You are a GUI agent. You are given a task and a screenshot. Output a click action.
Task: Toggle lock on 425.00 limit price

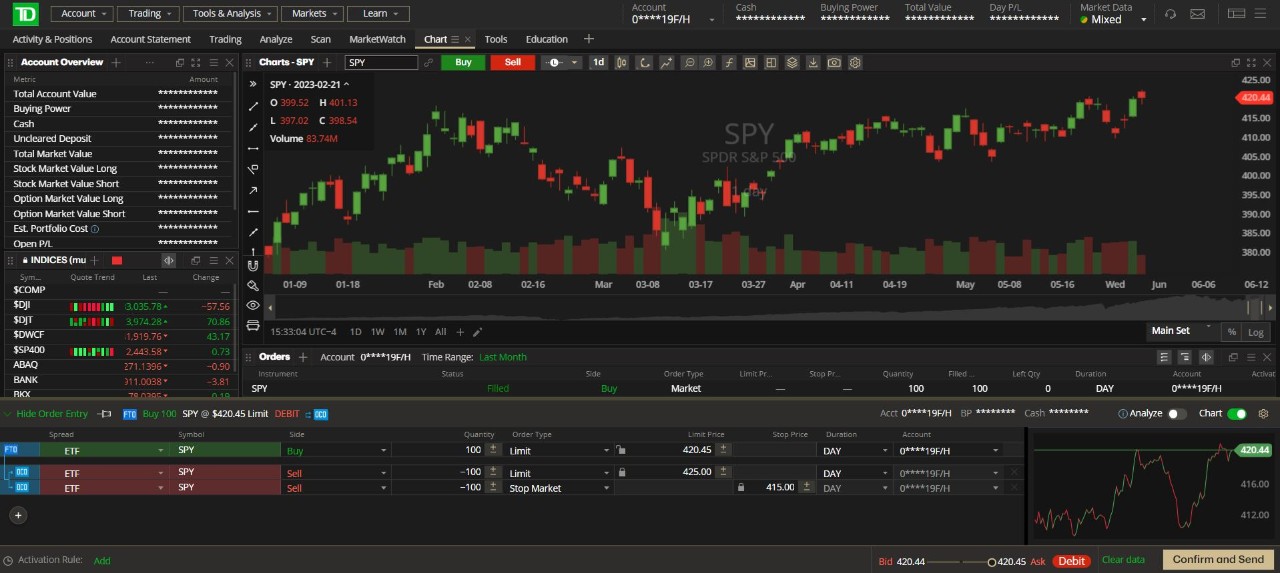pyautogui.click(x=621, y=472)
